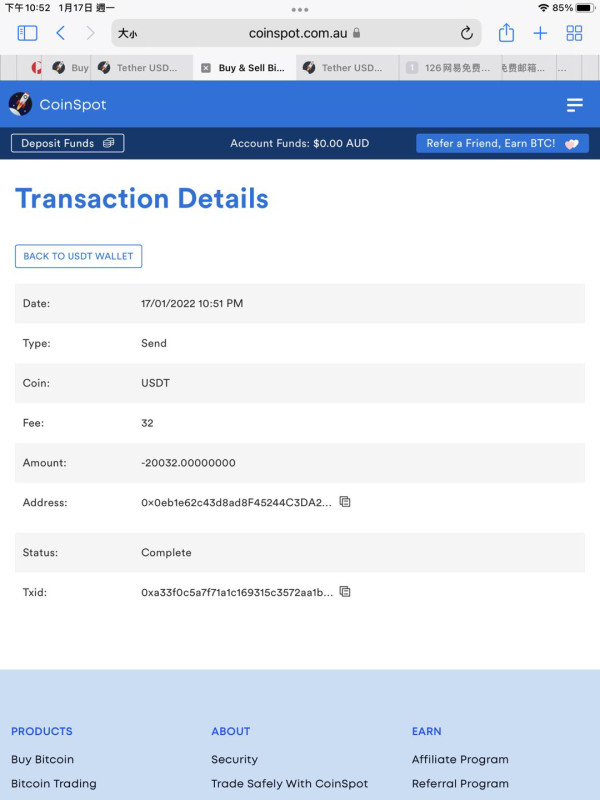Show the tab overview grid

coord(574,33)
